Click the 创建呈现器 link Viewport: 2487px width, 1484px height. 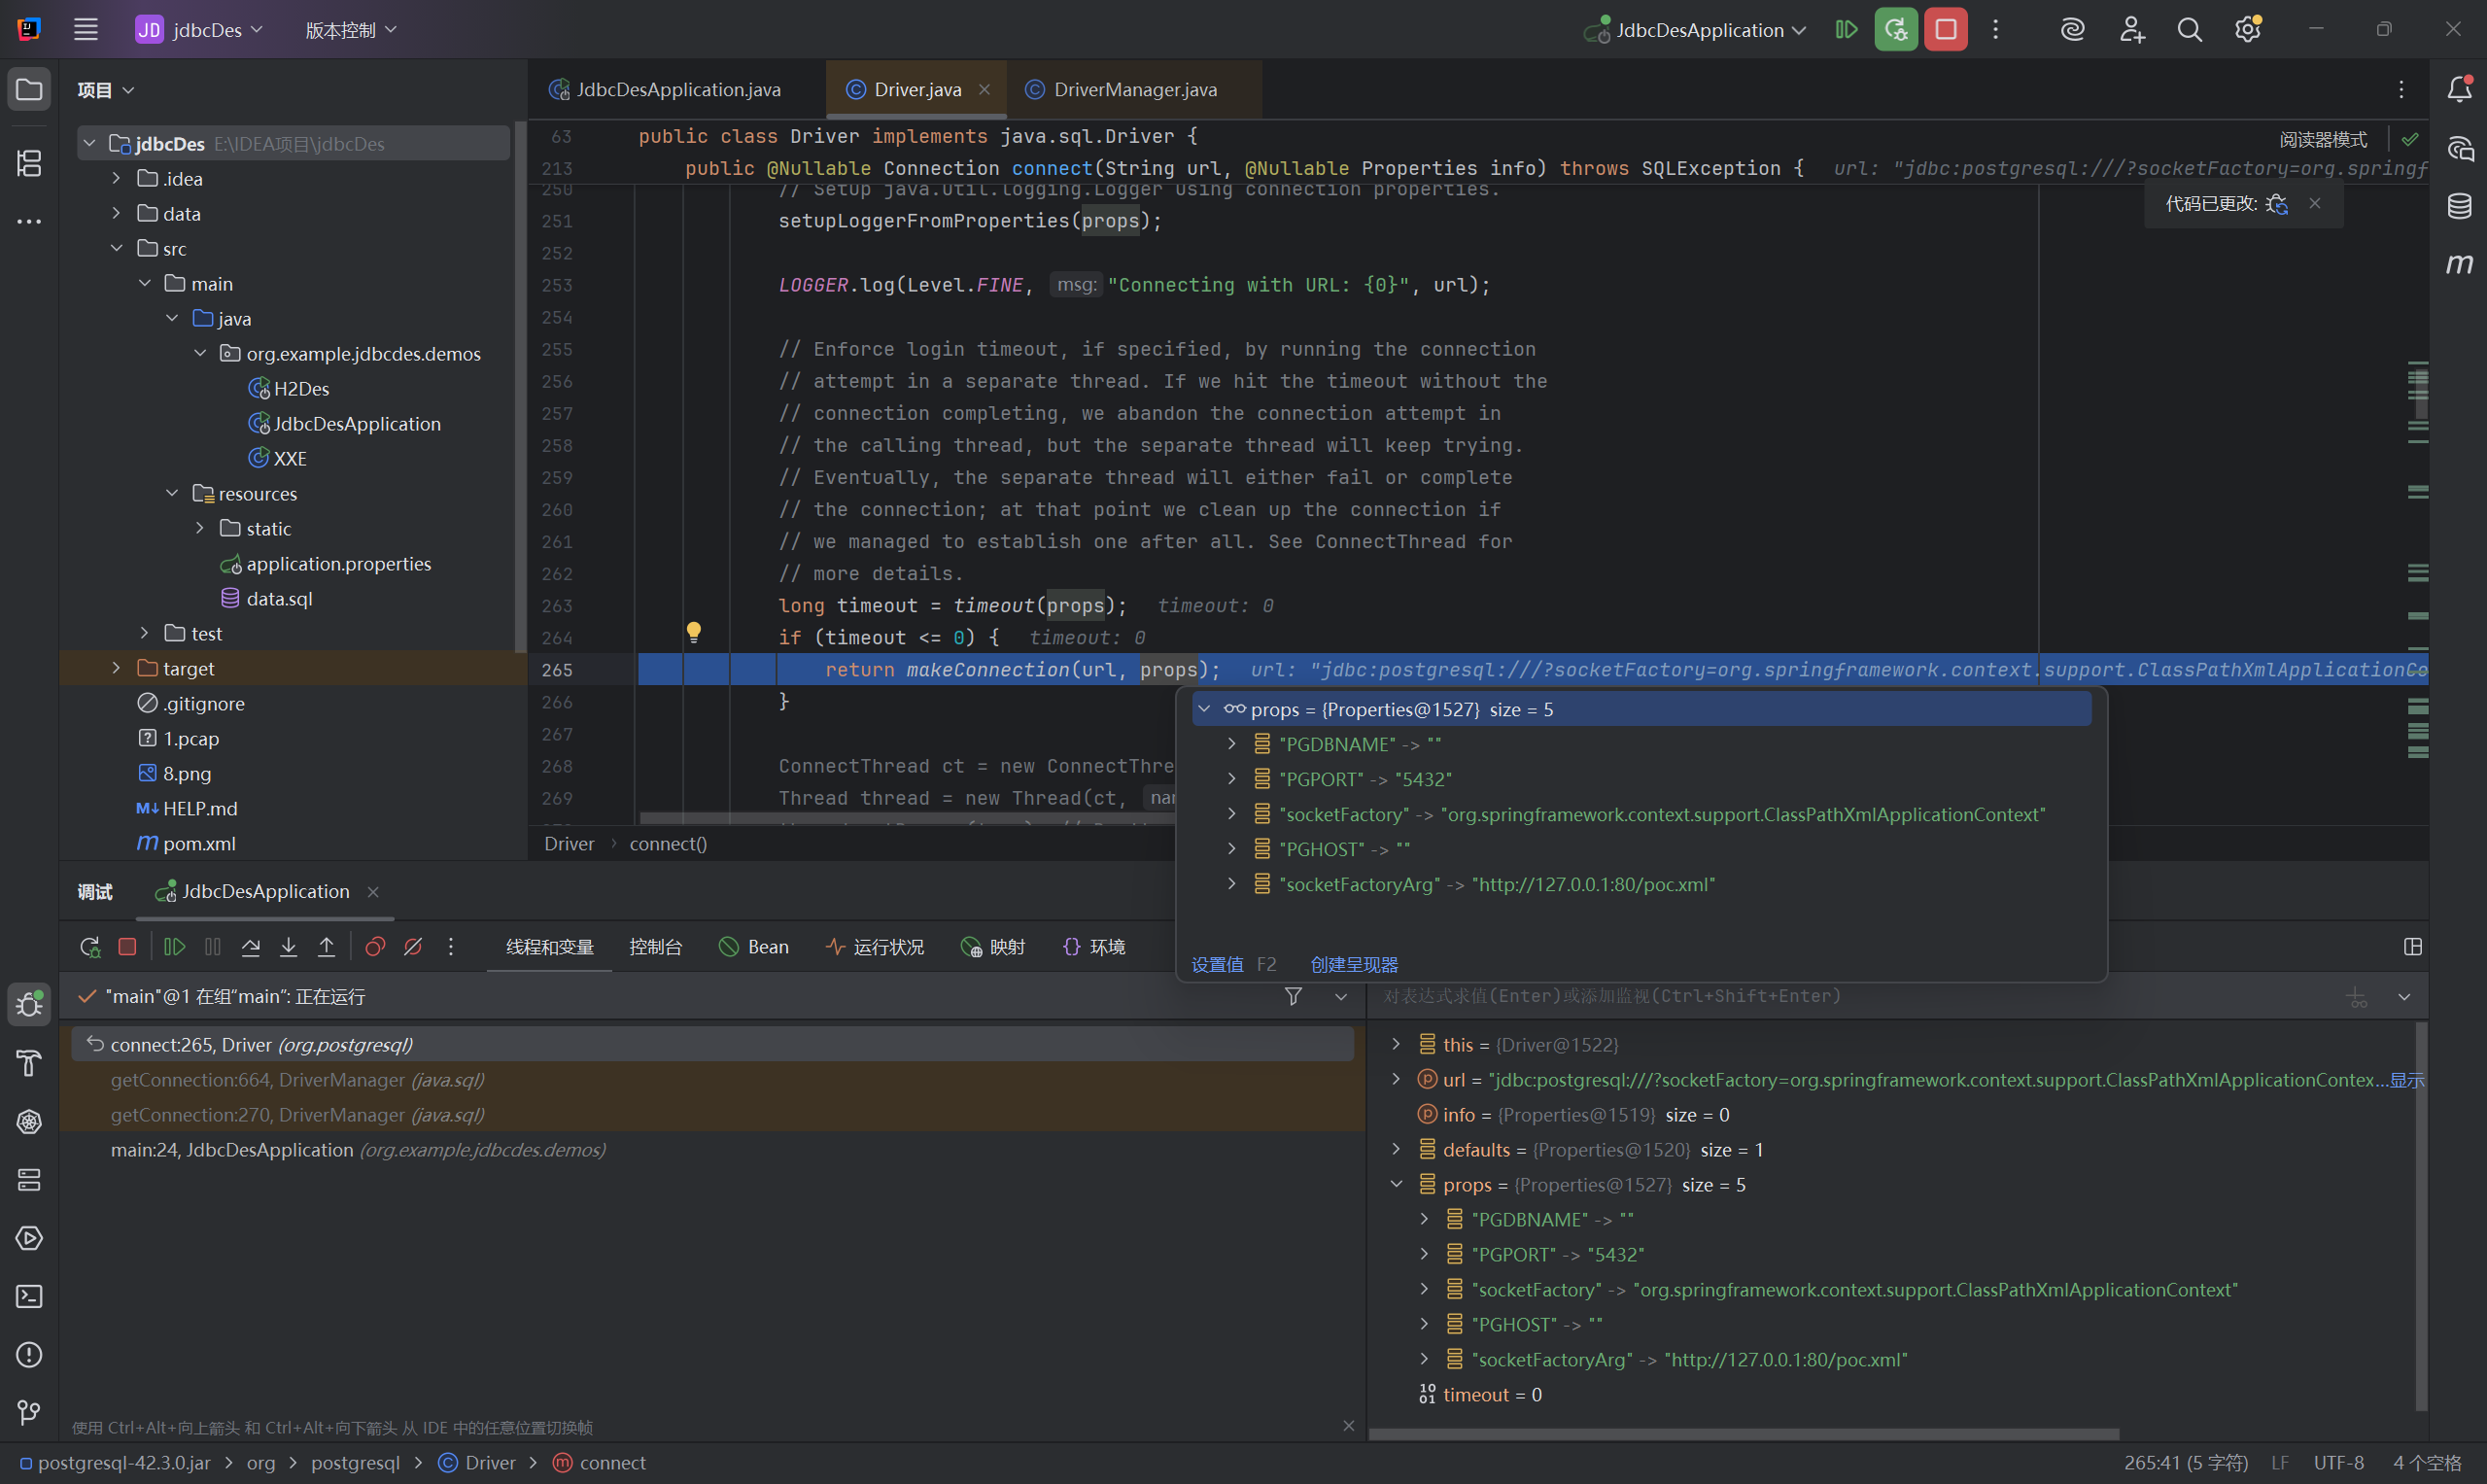1354,965
